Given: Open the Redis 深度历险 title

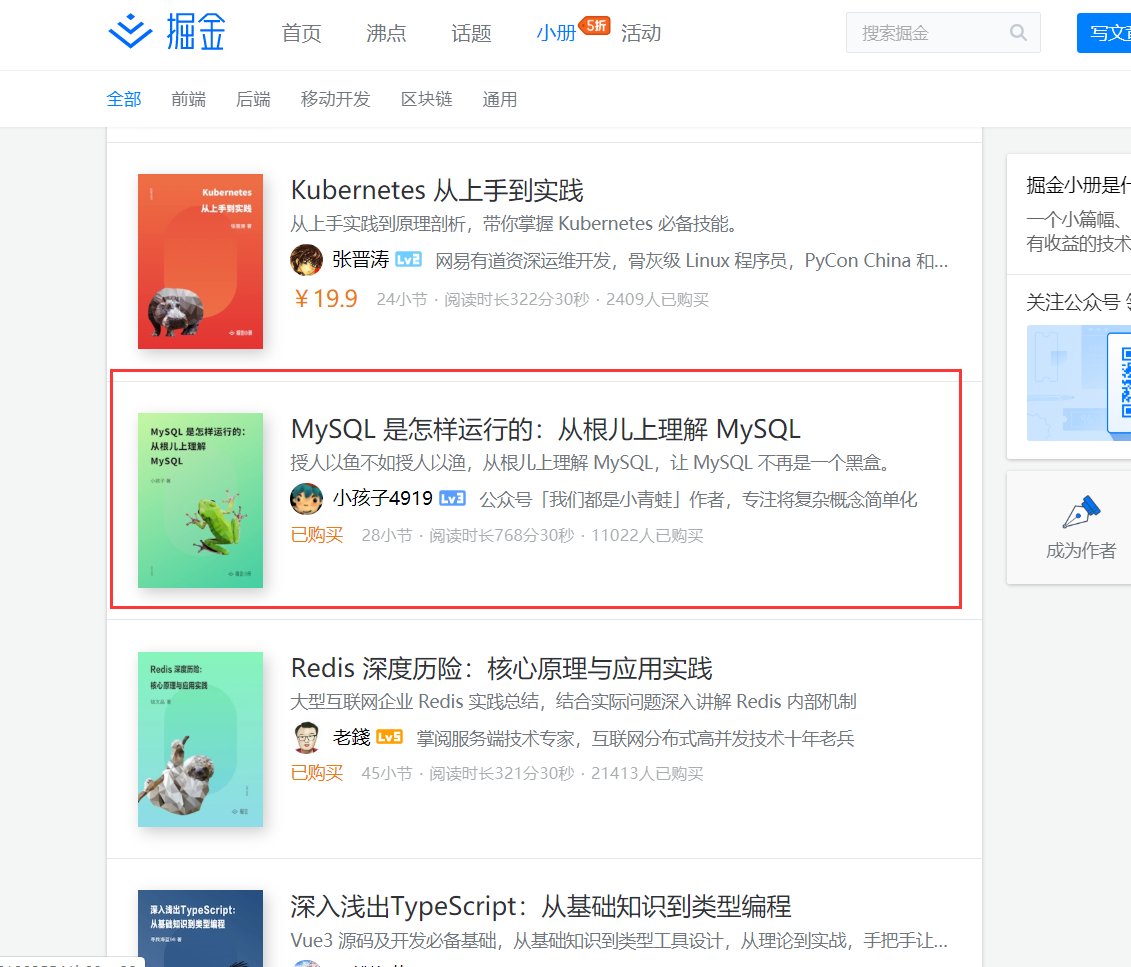Looking at the screenshot, I should (x=501, y=668).
